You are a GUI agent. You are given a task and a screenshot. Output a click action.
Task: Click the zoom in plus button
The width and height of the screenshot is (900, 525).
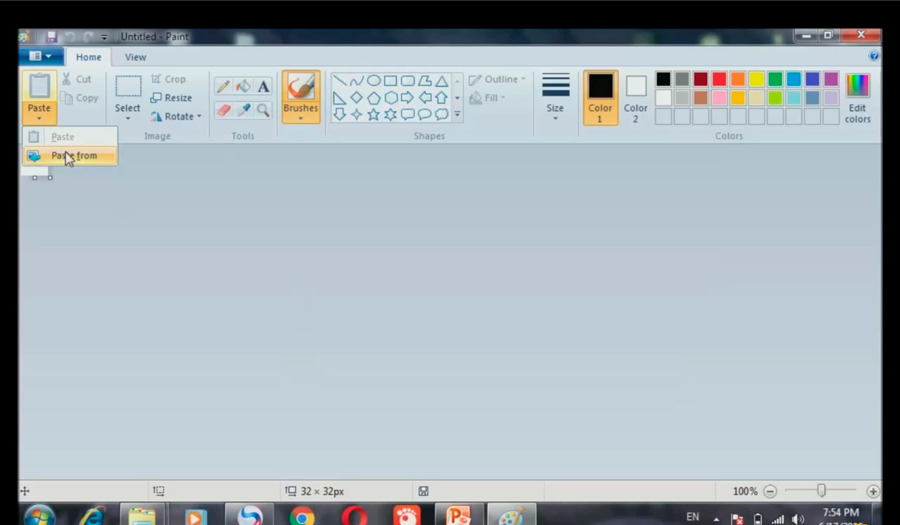pos(873,491)
